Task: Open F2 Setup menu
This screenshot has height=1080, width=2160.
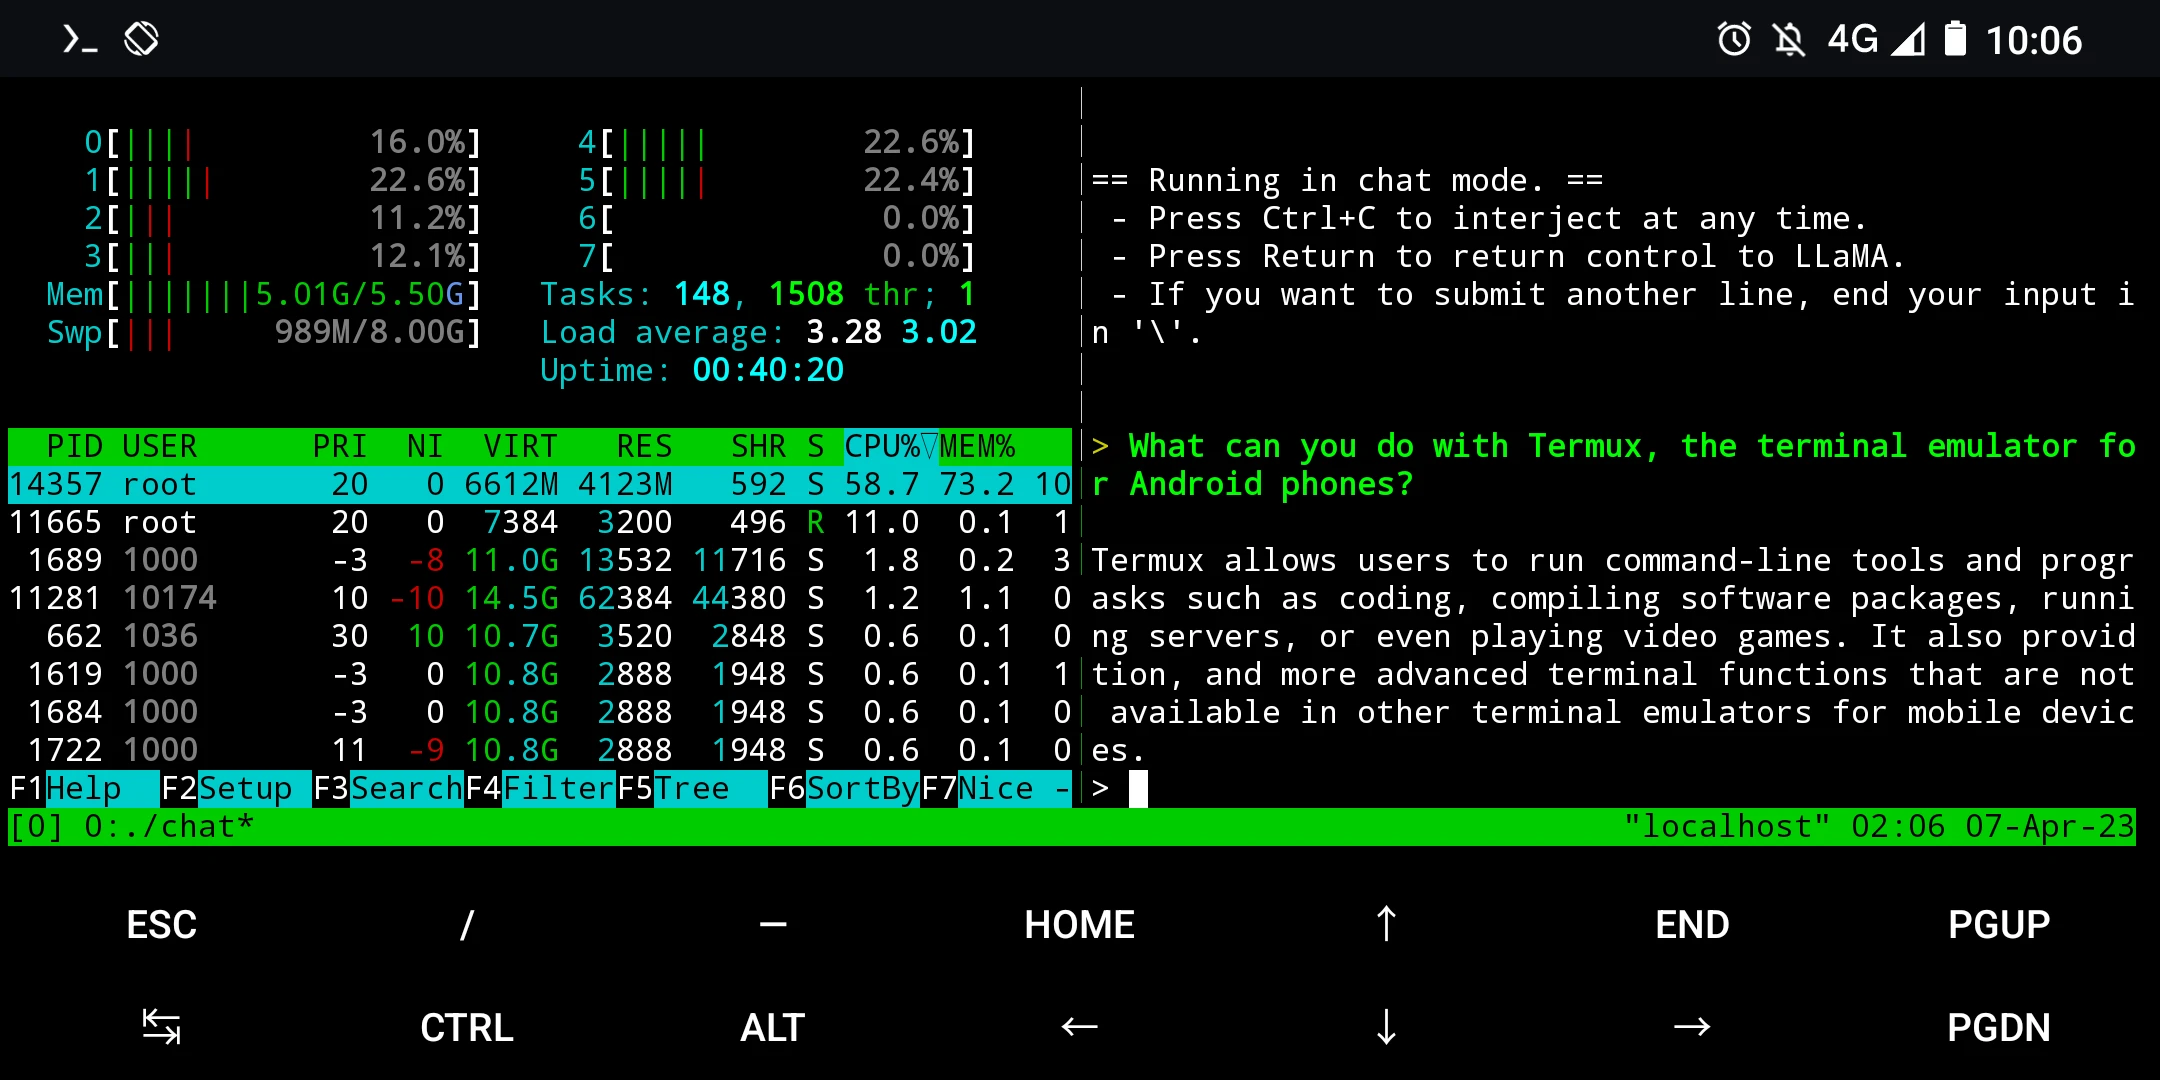Action: [x=235, y=788]
